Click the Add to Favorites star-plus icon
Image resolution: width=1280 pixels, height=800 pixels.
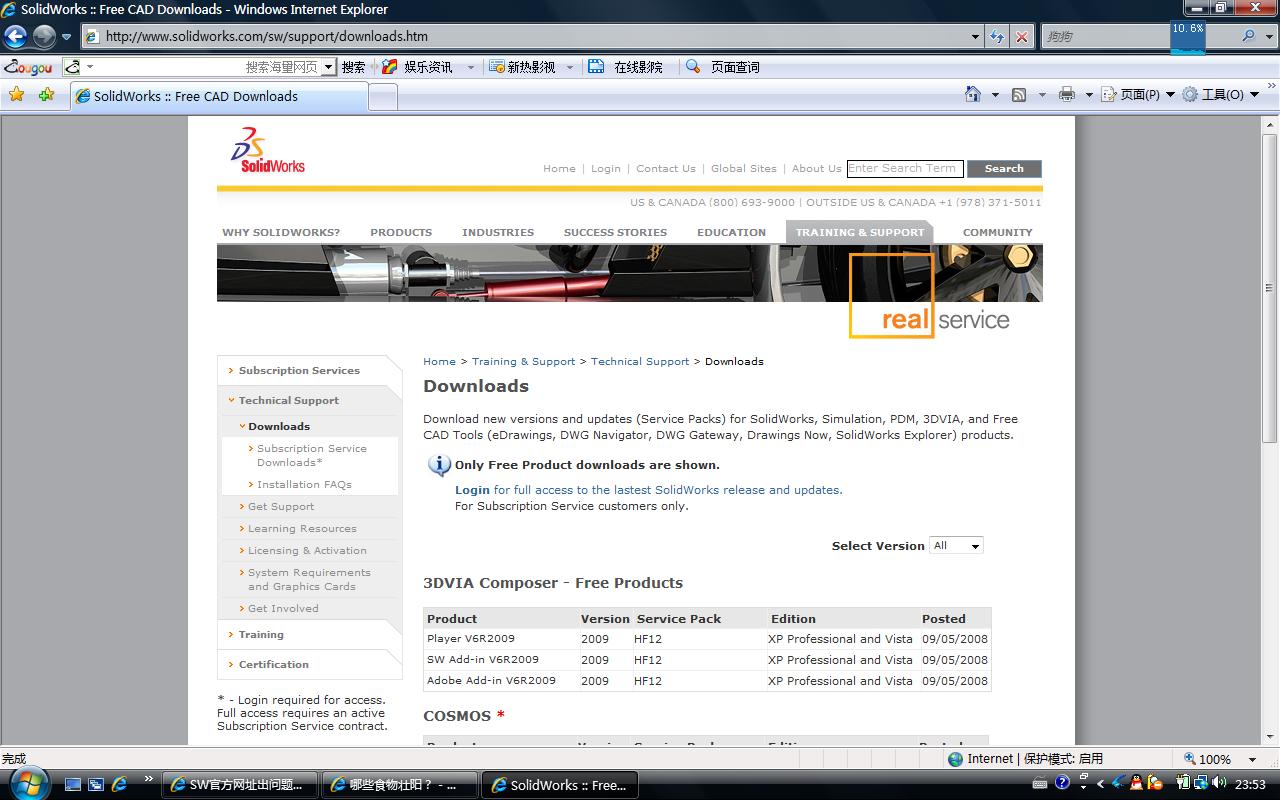click(46, 95)
